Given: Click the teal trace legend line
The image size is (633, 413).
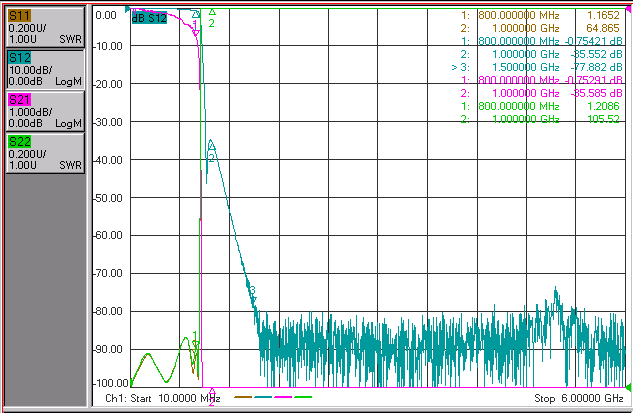Looking at the screenshot, I should pyautogui.click(x=263, y=397).
